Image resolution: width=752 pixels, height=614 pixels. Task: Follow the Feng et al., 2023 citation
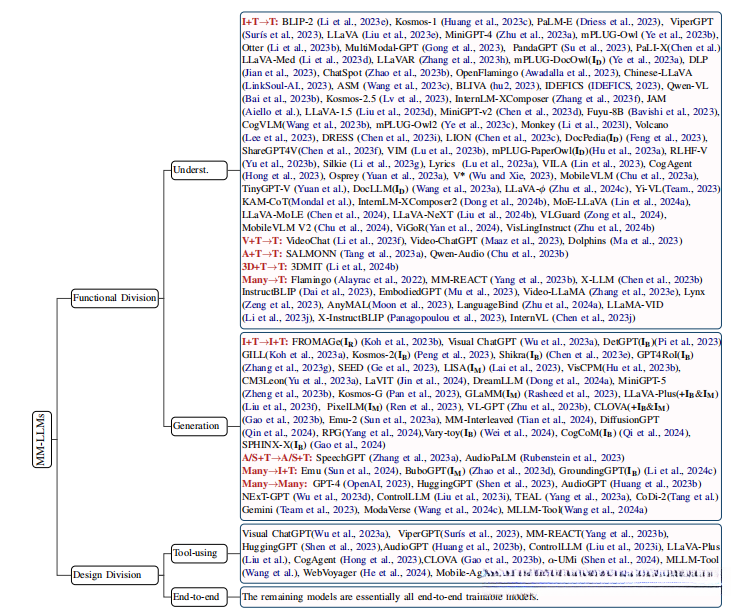tap(666, 138)
